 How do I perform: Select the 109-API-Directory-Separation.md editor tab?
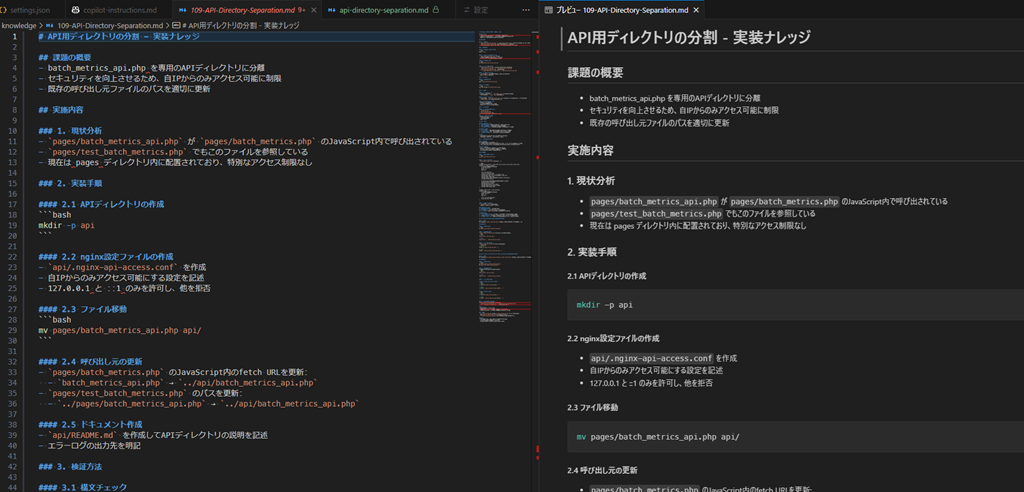coord(248,10)
